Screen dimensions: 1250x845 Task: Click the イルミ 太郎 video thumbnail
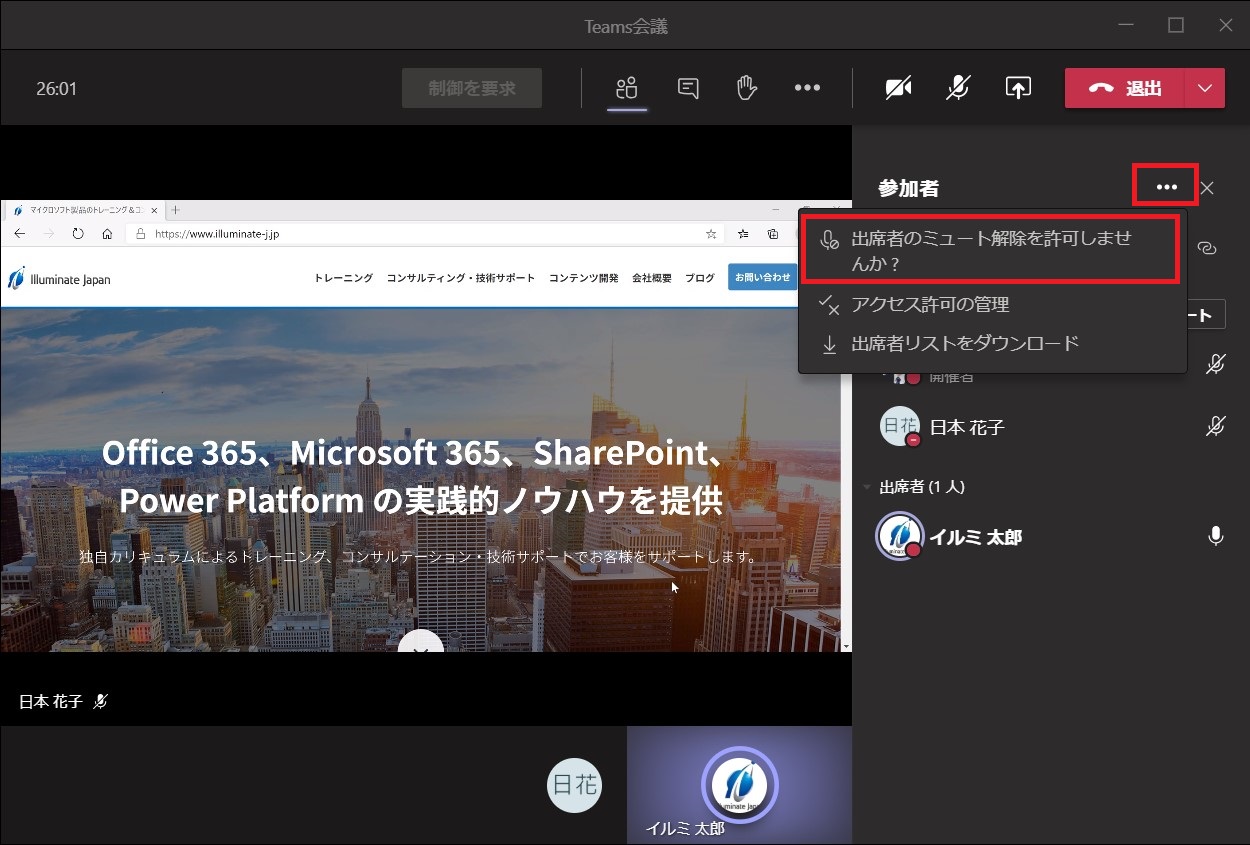pos(739,786)
